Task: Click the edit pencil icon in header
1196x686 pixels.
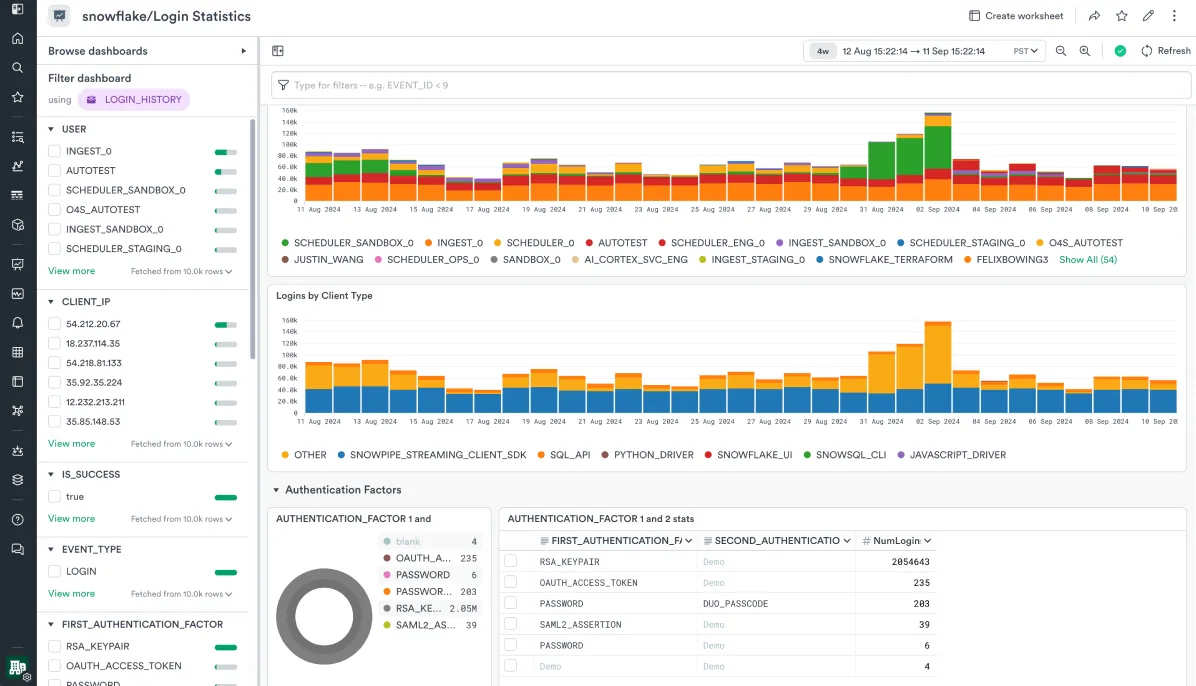Action: (x=1148, y=16)
